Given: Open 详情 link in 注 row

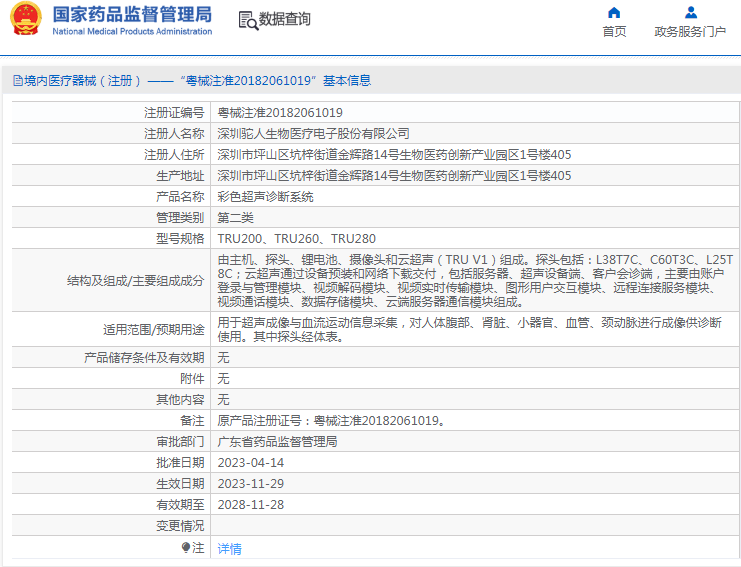Looking at the screenshot, I should 229,549.
